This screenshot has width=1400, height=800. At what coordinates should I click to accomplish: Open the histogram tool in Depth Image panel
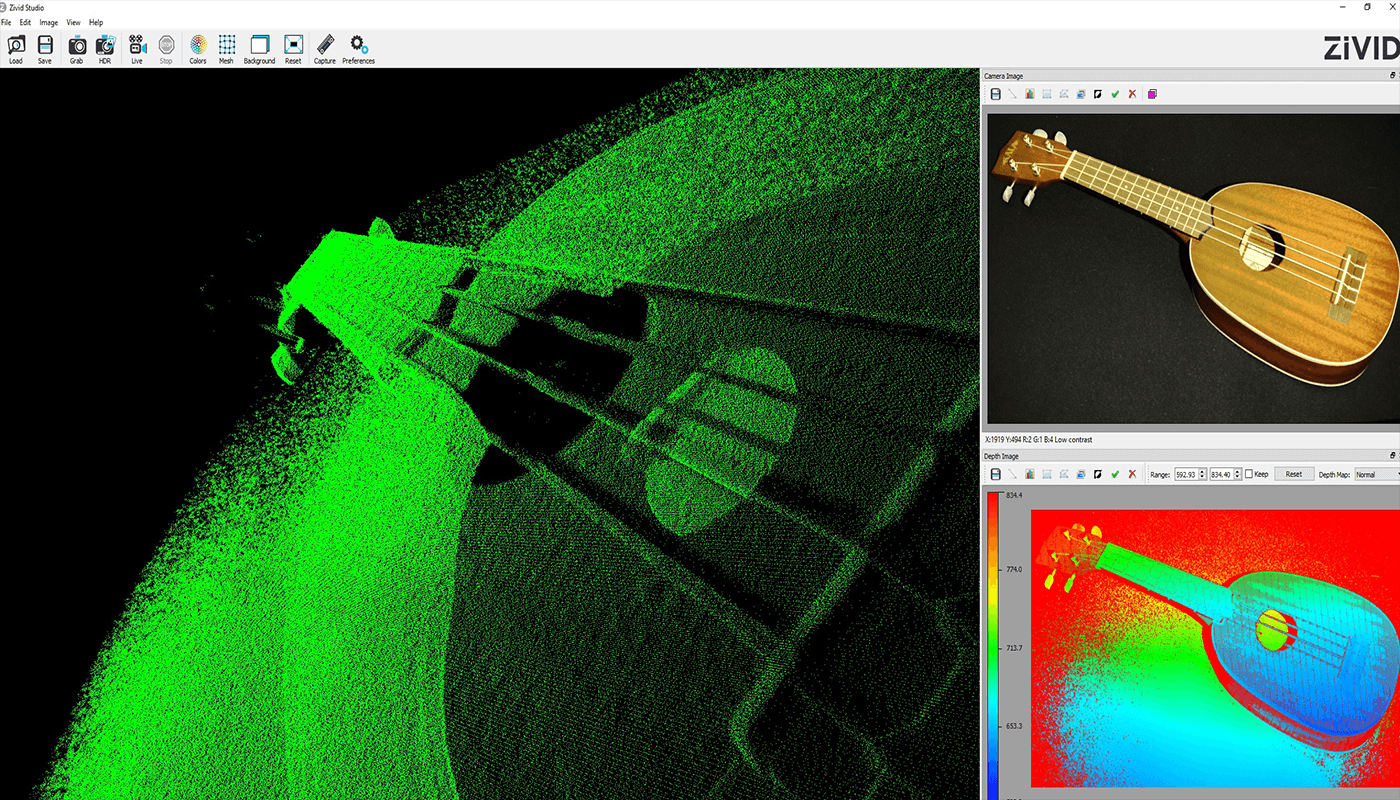(x=1029, y=474)
